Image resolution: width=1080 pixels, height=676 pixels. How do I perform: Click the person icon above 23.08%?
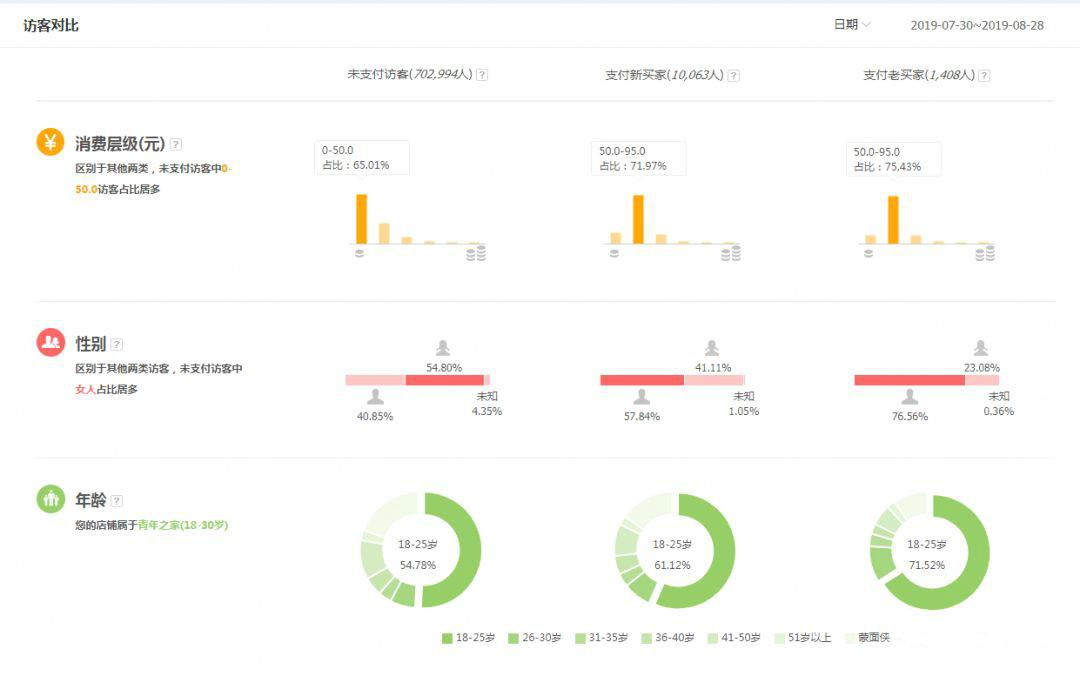pyautogui.click(x=981, y=348)
